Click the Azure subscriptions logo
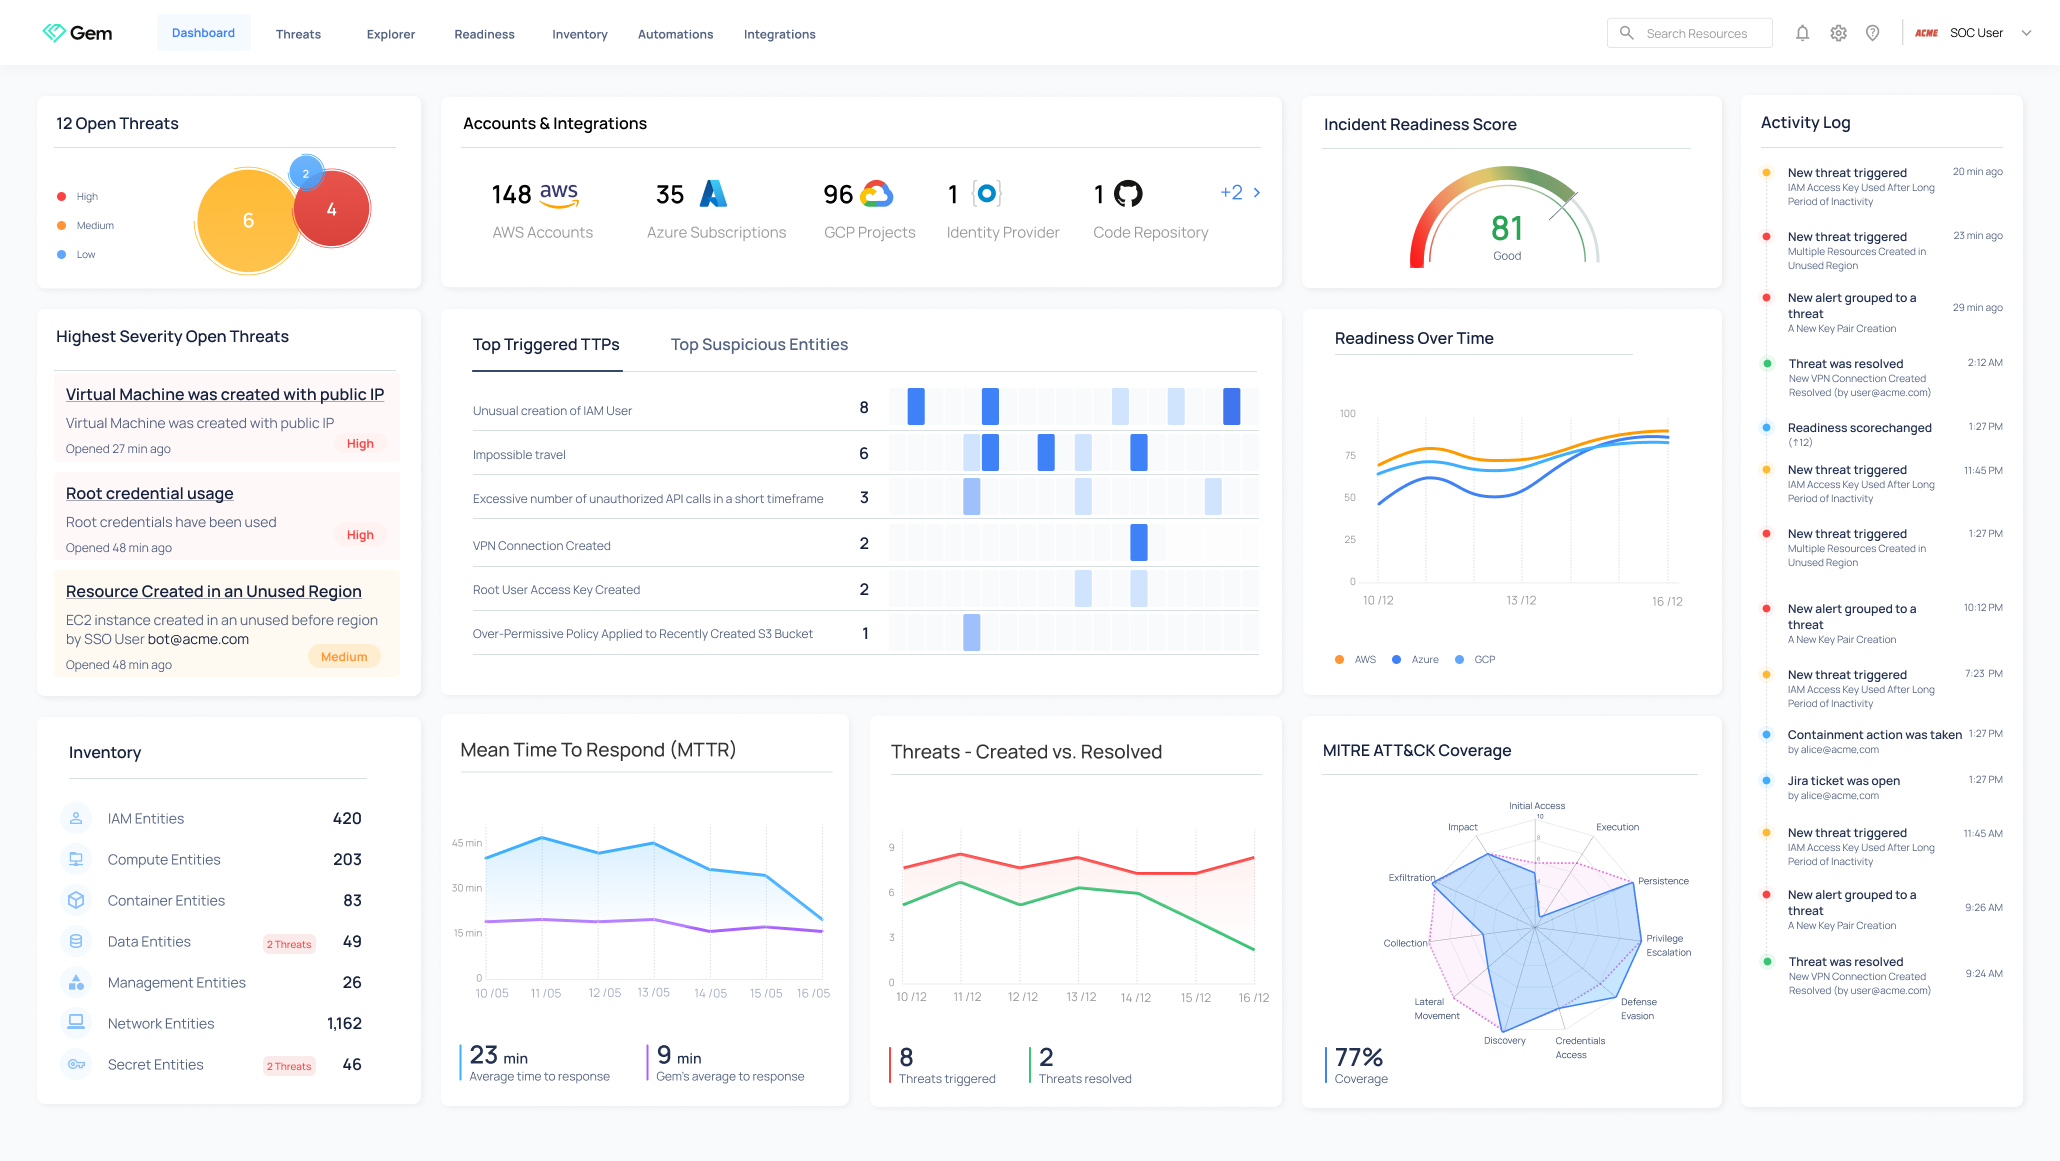 [713, 194]
